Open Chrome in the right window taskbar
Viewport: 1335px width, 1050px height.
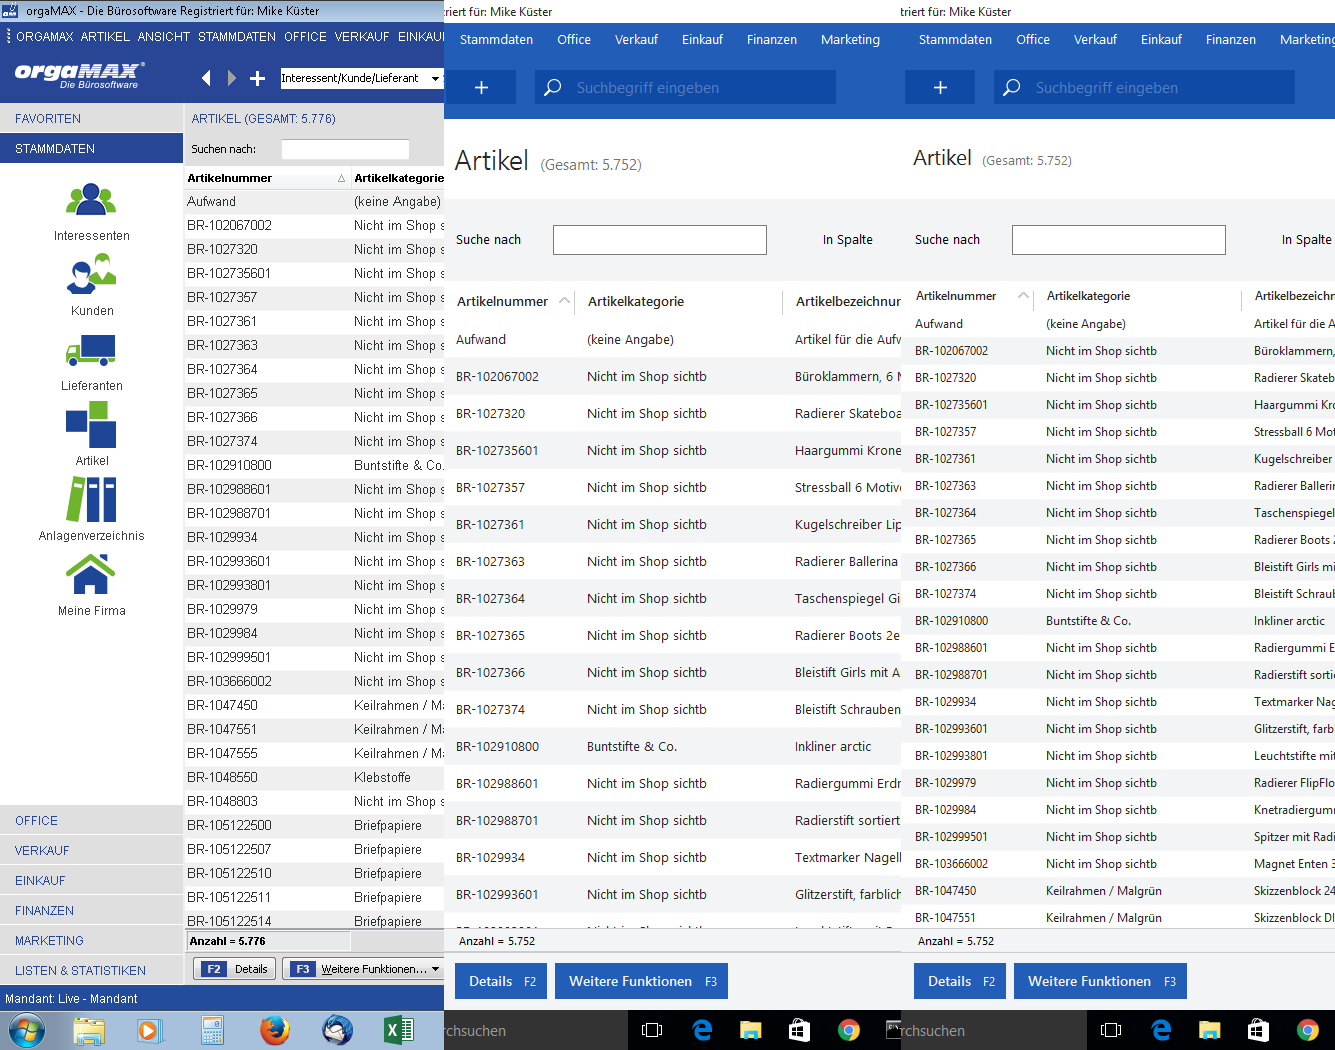[x=1307, y=1030]
